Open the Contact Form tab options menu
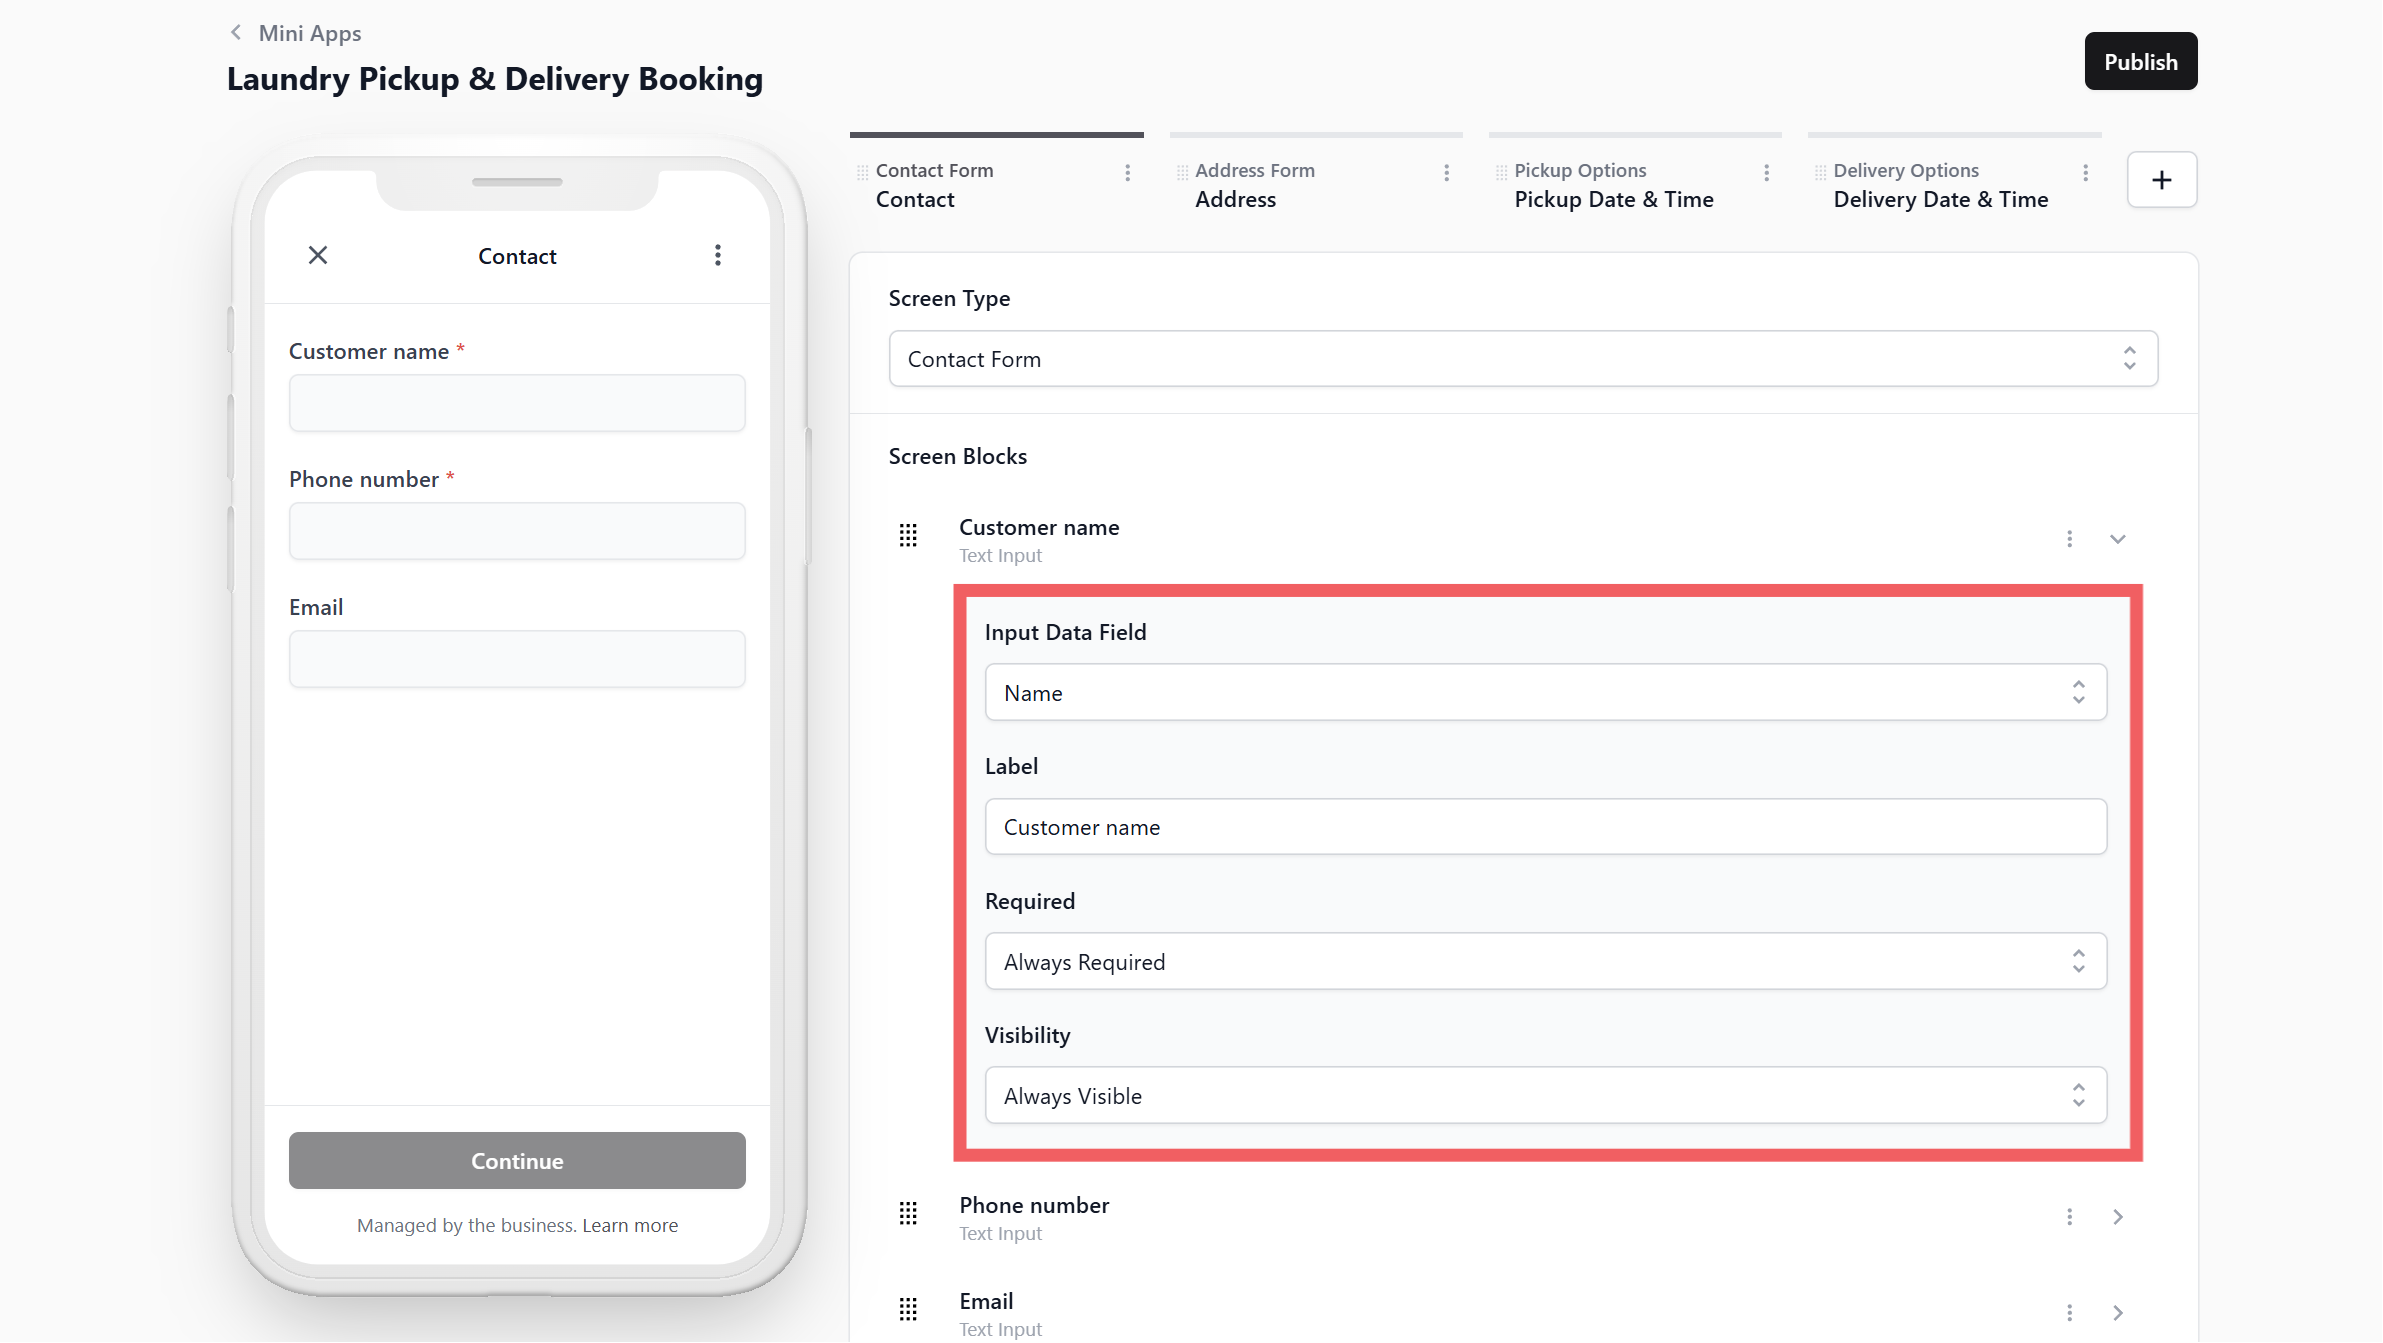 (1127, 173)
